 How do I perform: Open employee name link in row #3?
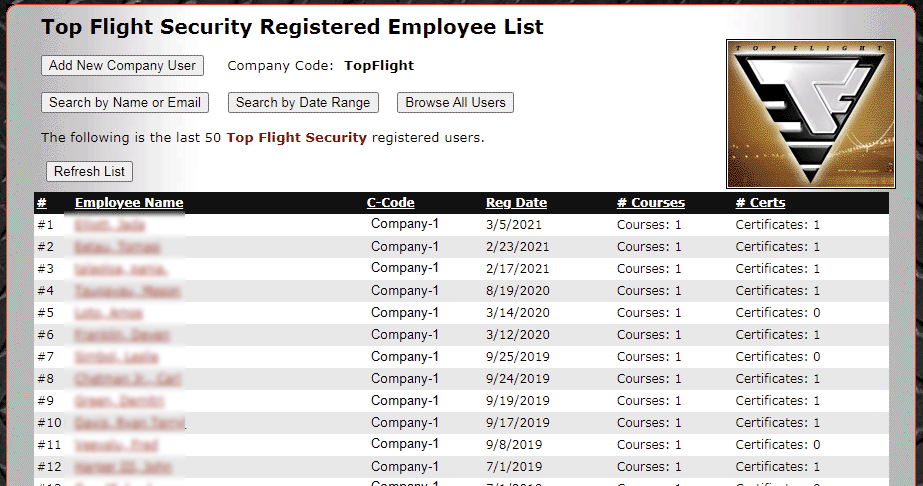pos(120,269)
